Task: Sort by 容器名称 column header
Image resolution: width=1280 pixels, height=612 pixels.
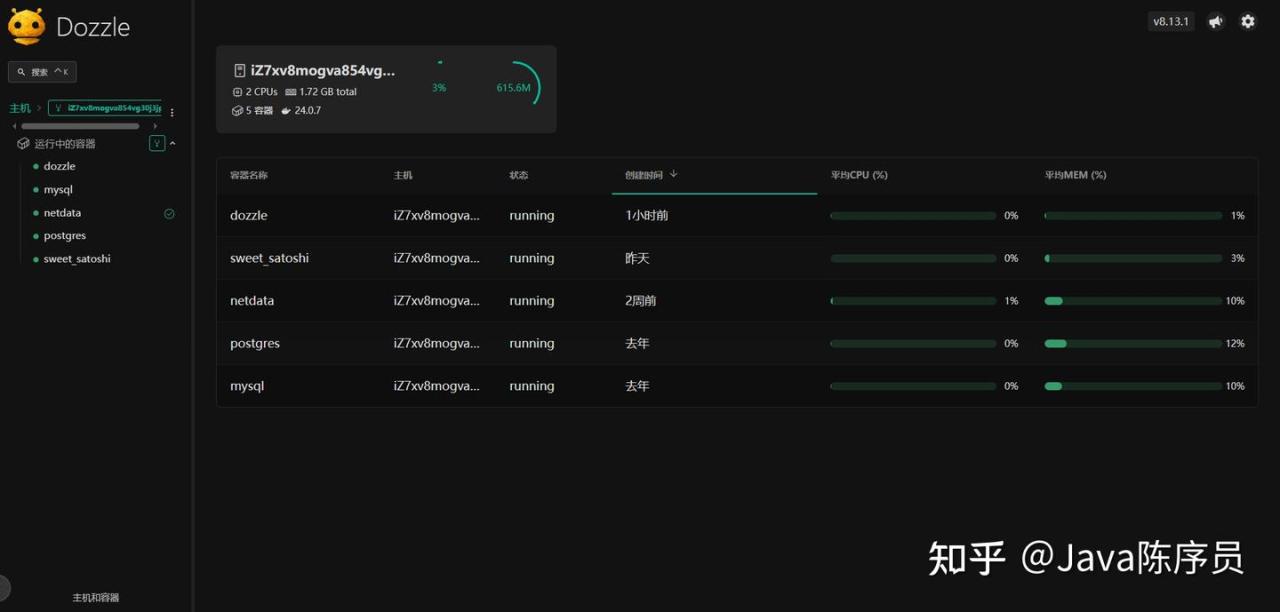Action: 249,175
